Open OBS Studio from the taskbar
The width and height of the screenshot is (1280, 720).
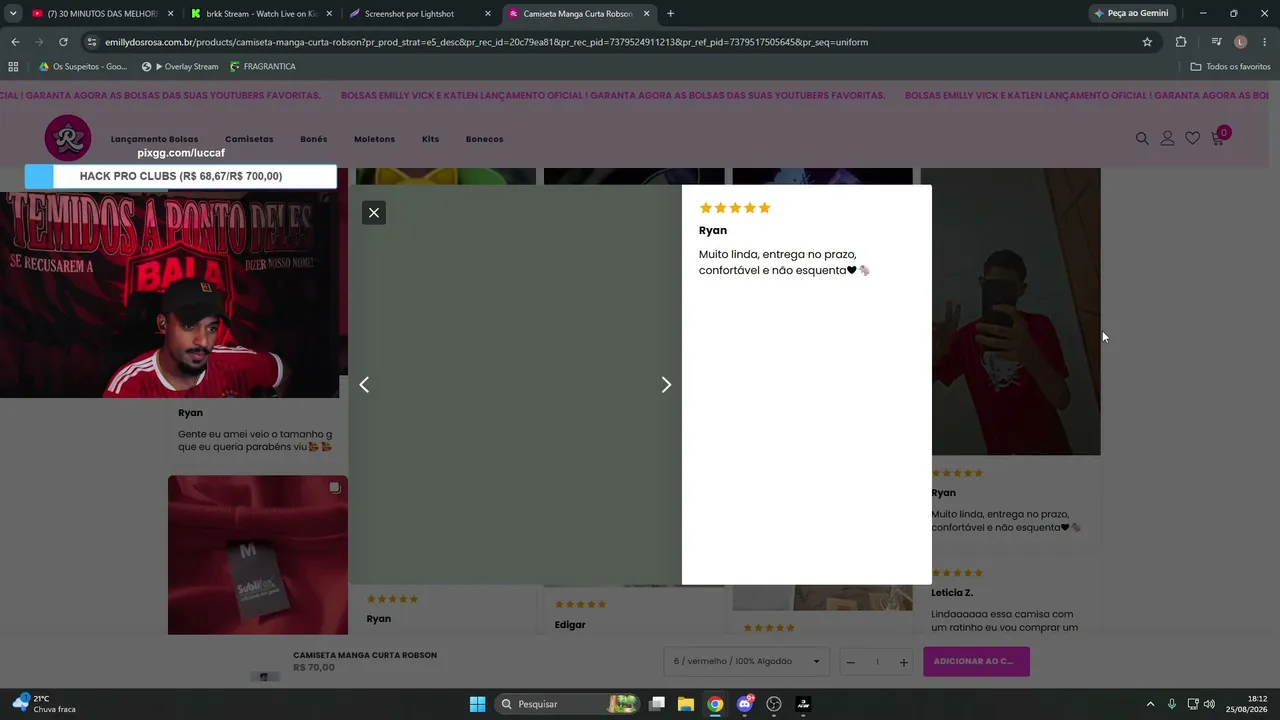774,704
